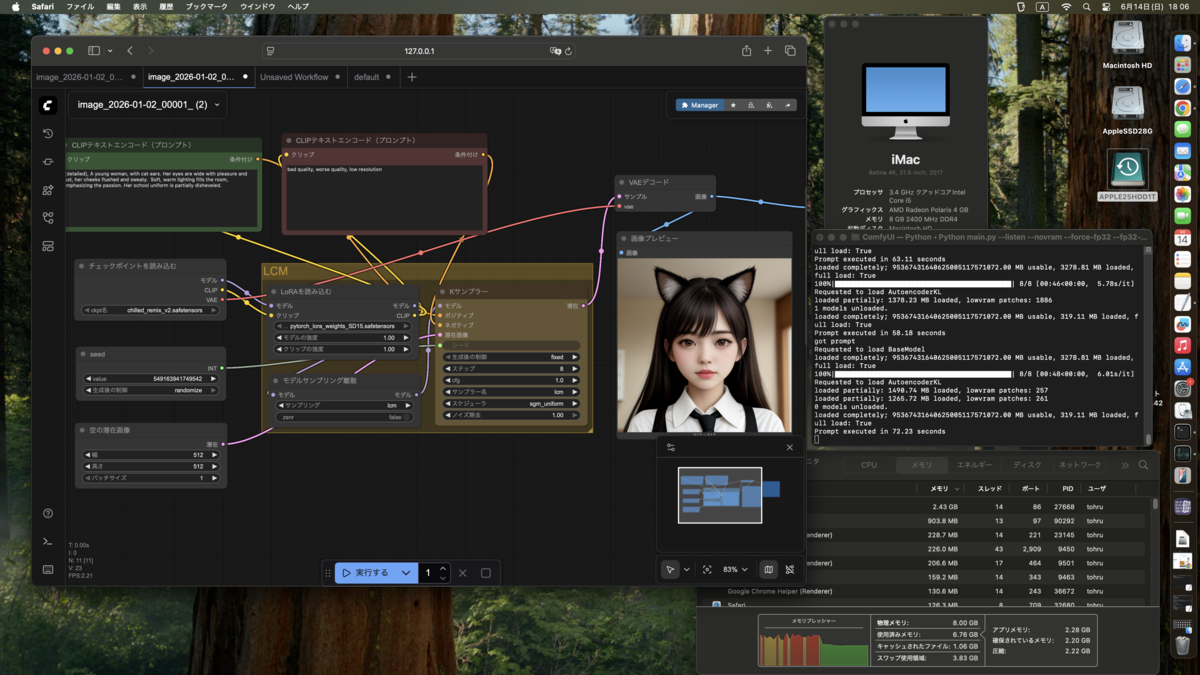Open scheduler sgm_uniform selector
The width and height of the screenshot is (1200, 675).
tap(511, 404)
